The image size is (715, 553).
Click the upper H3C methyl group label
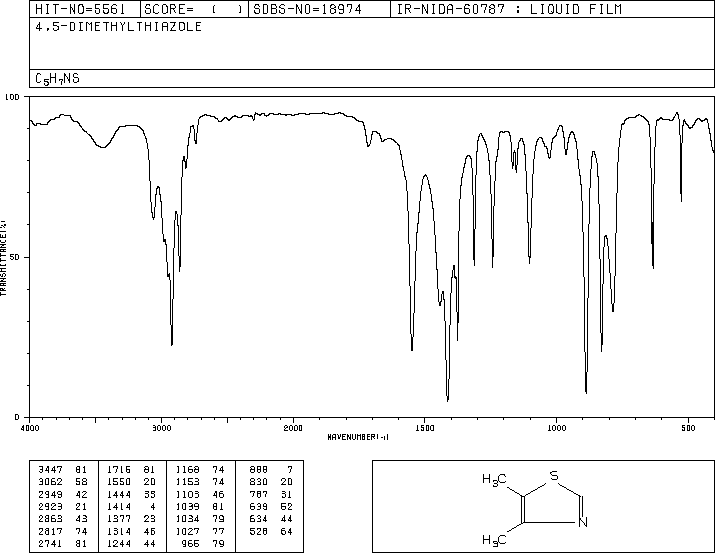tap(494, 480)
